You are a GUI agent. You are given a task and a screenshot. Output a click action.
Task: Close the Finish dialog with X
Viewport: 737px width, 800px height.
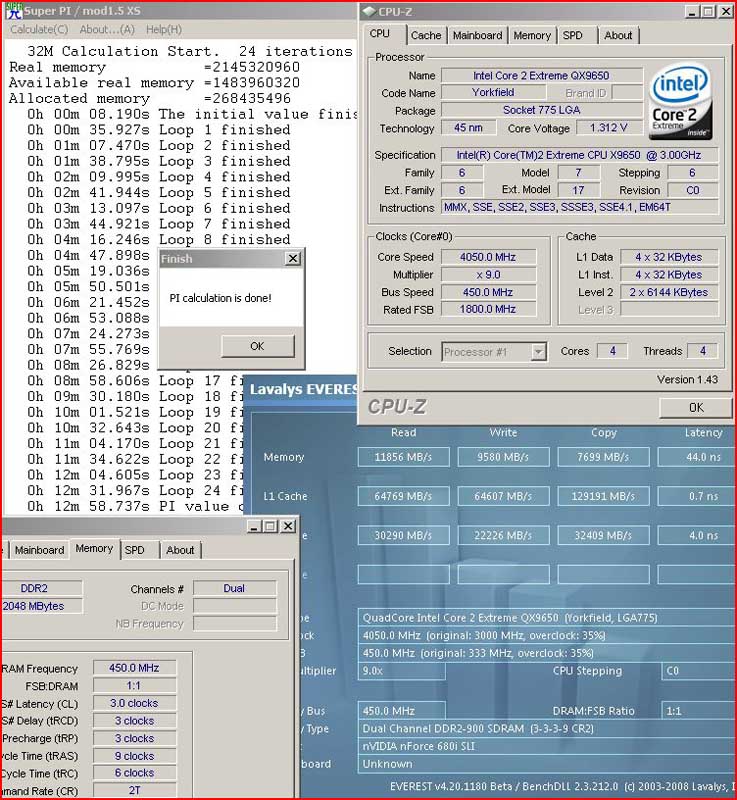click(x=293, y=259)
